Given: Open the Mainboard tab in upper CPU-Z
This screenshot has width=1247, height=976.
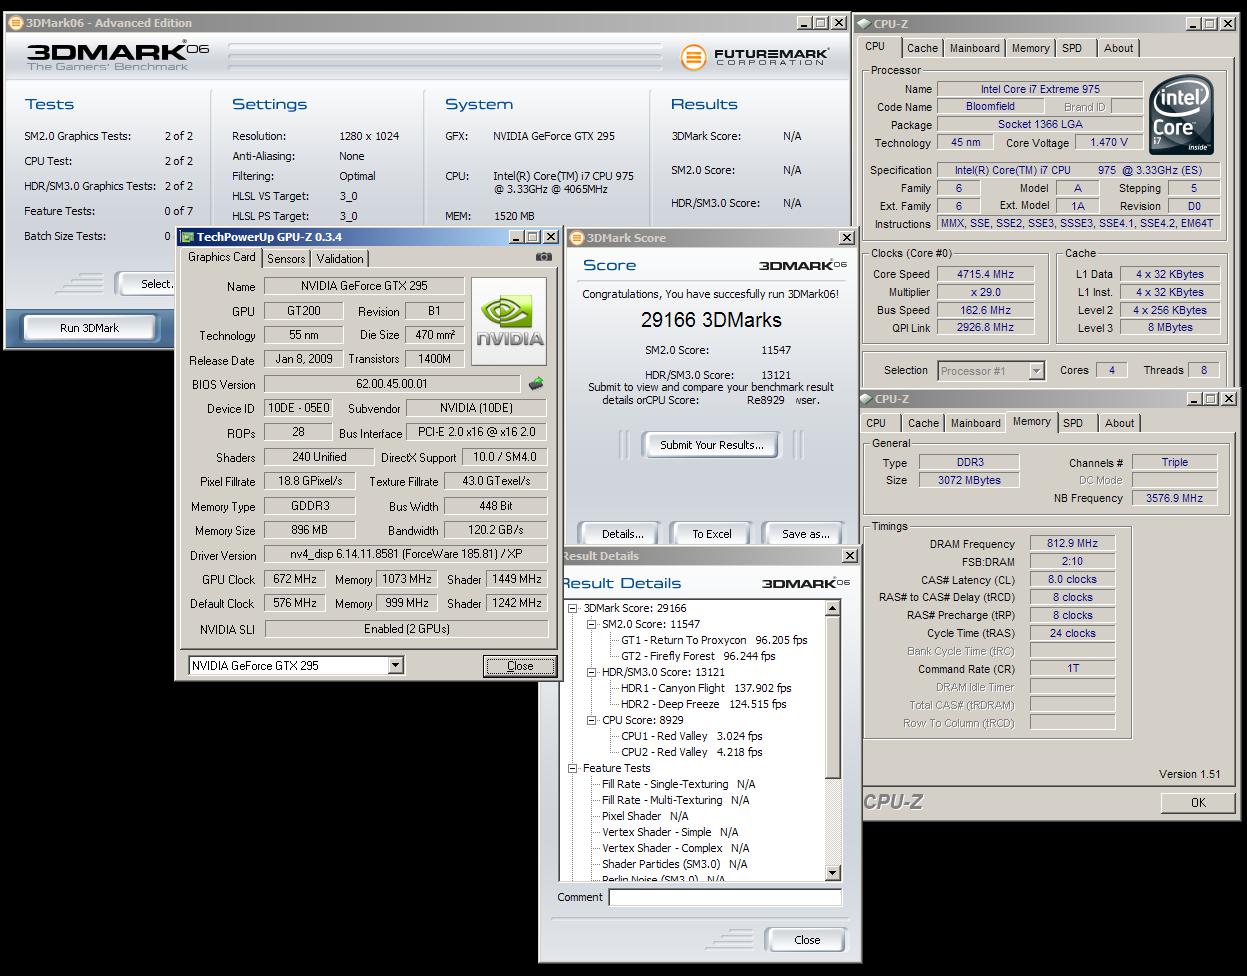Looking at the screenshot, I should (974, 48).
